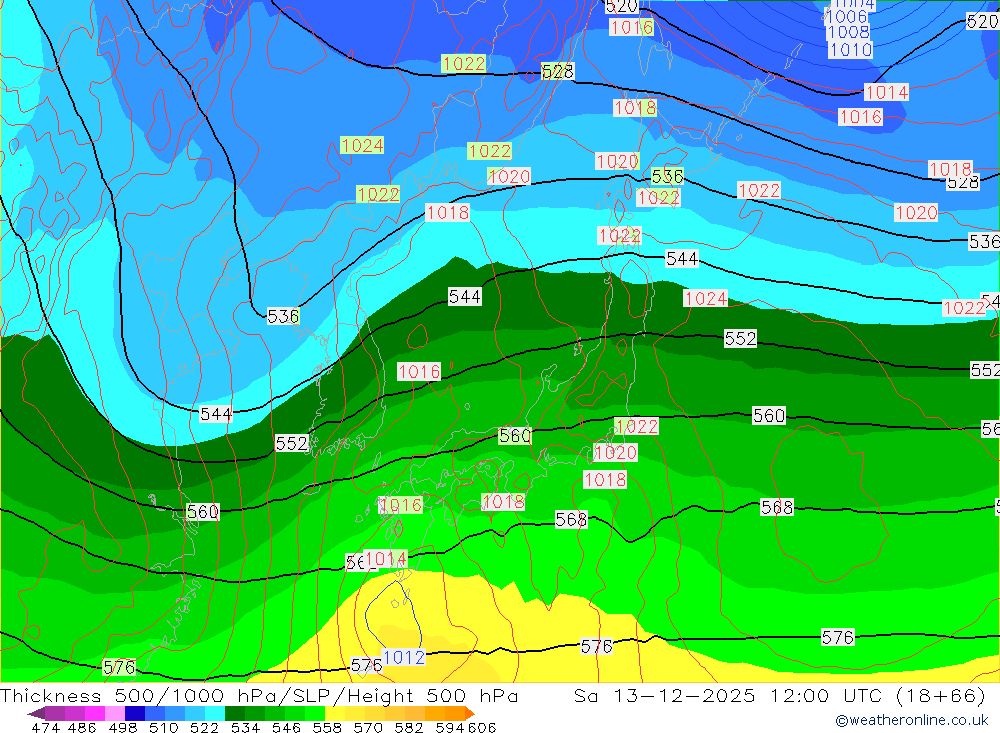Viewport: 1000px width, 733px height.
Task: Click the red '1016' label near '1014' top right
Action: click(861, 117)
